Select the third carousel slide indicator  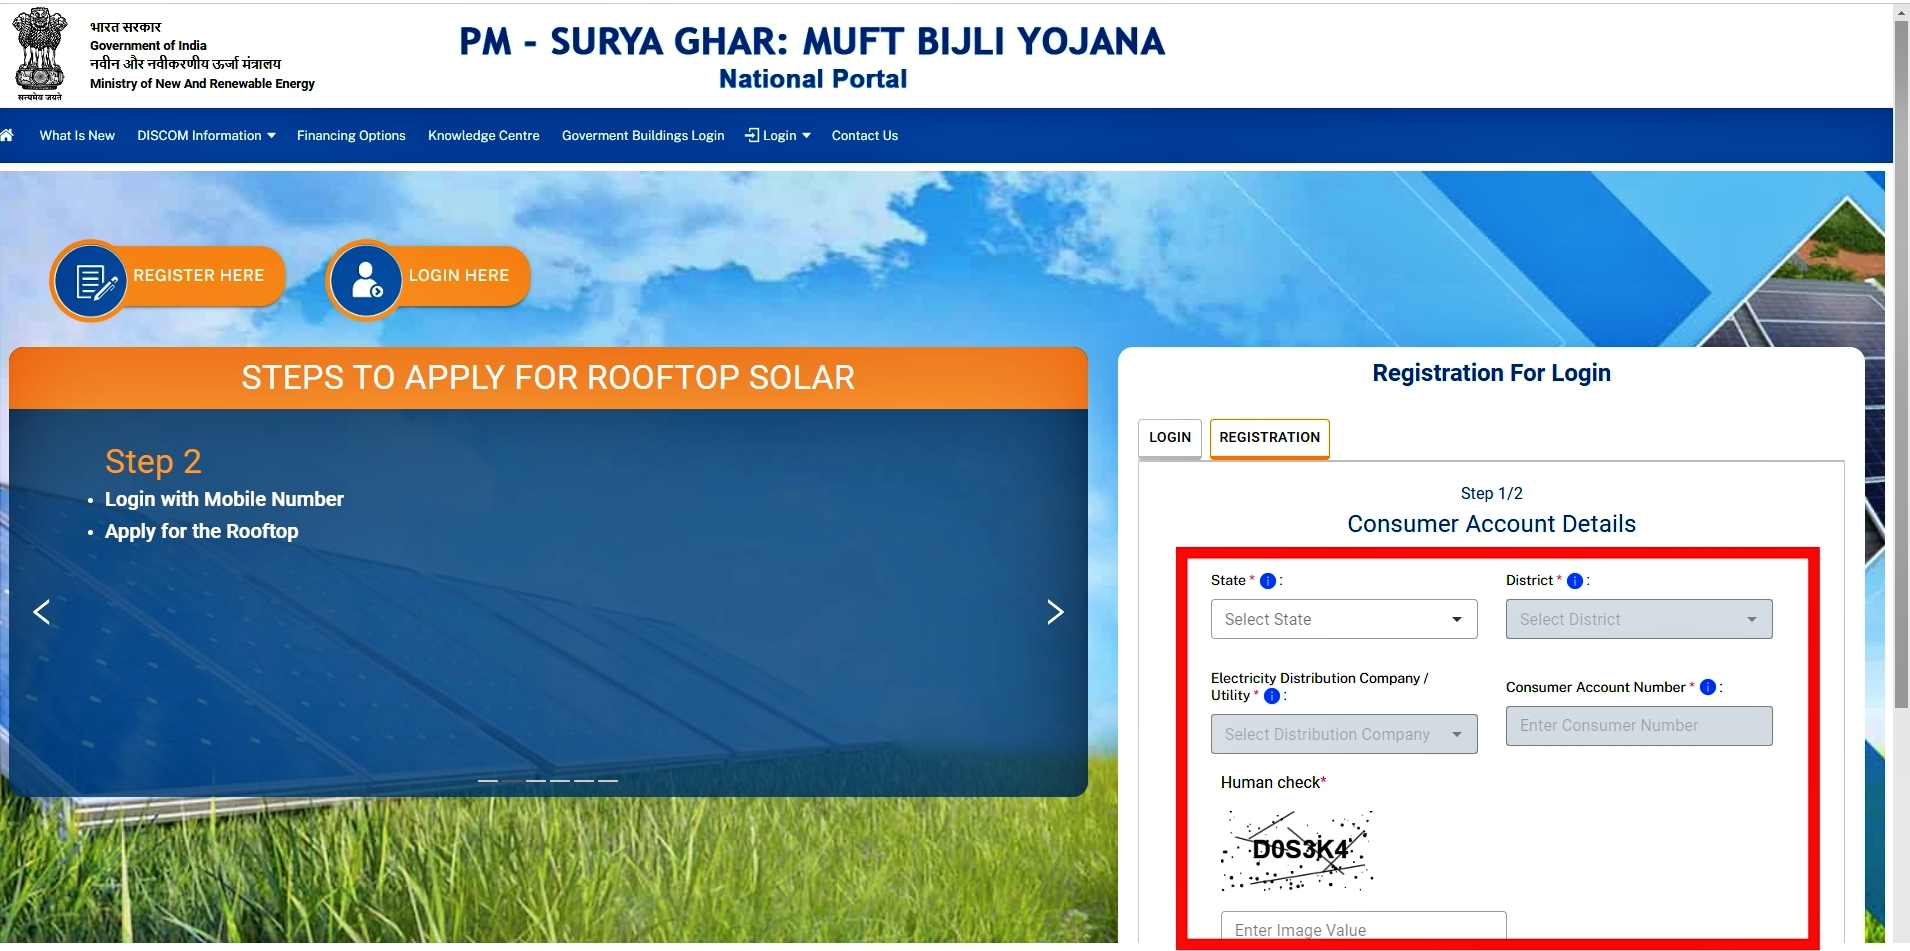(x=536, y=780)
